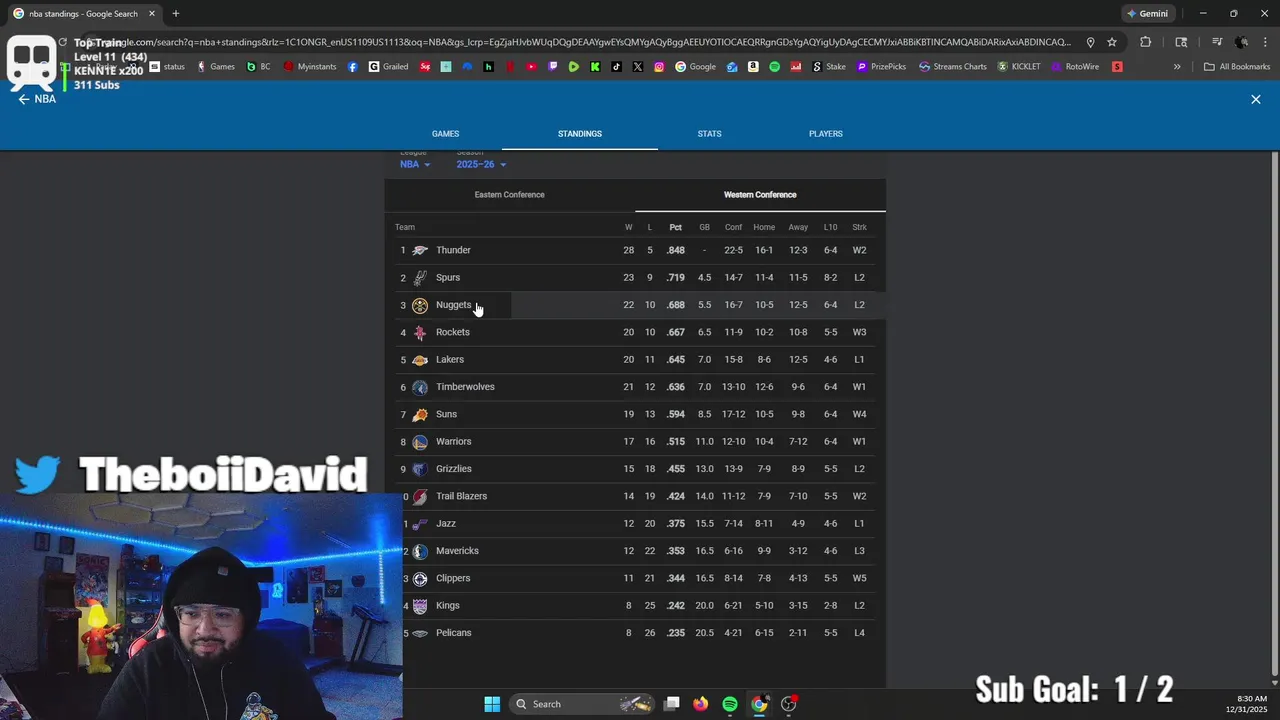Open the Timberwolves team name

point(465,387)
